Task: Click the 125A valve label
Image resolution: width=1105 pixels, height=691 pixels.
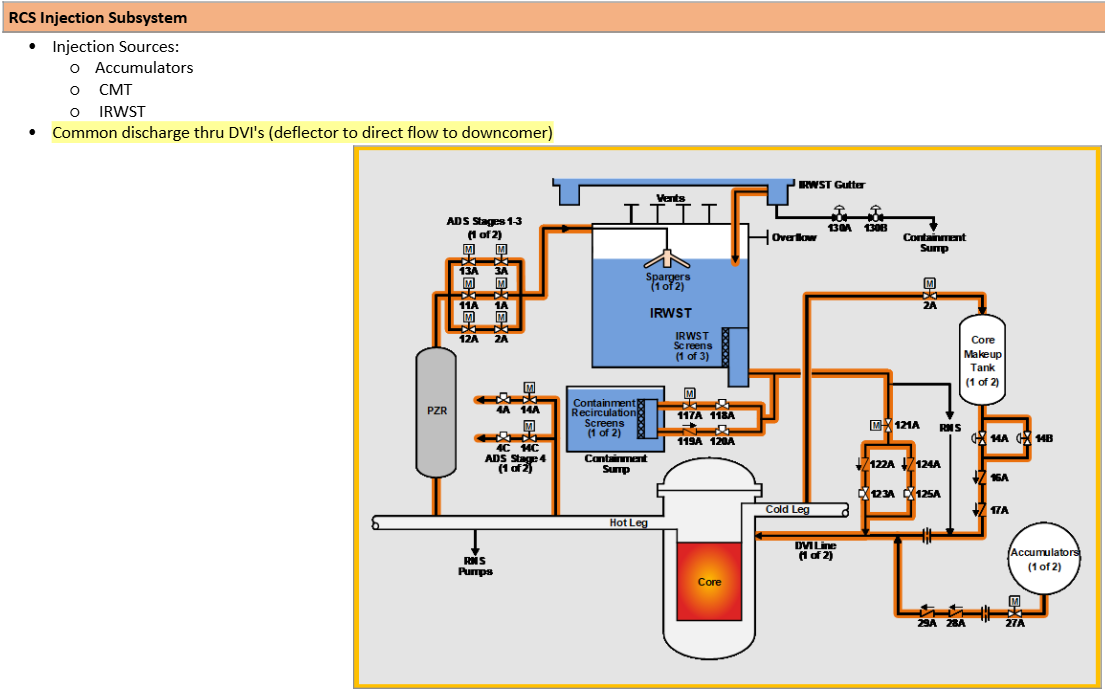Action: pyautogui.click(x=928, y=494)
